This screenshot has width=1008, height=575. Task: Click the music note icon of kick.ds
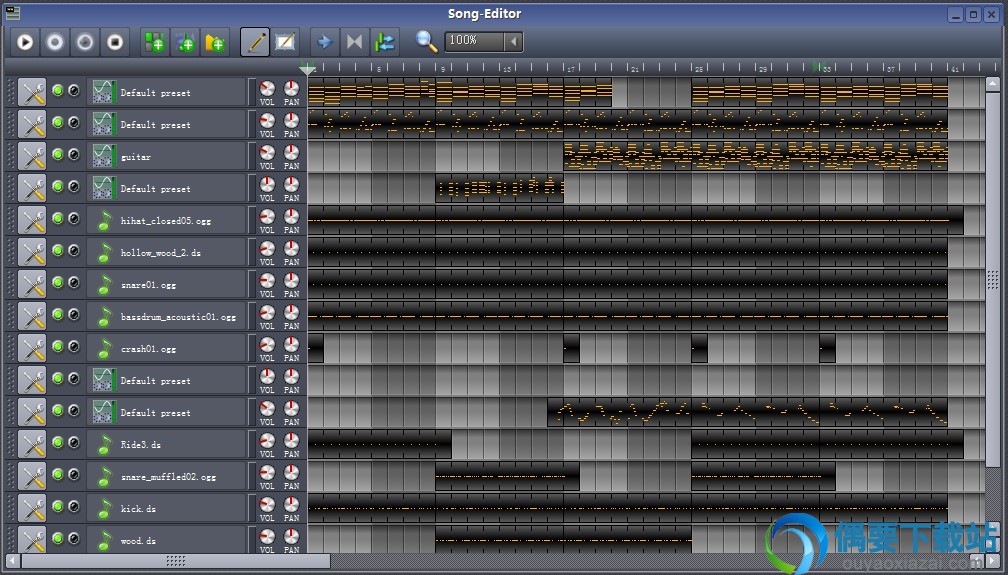click(104, 509)
